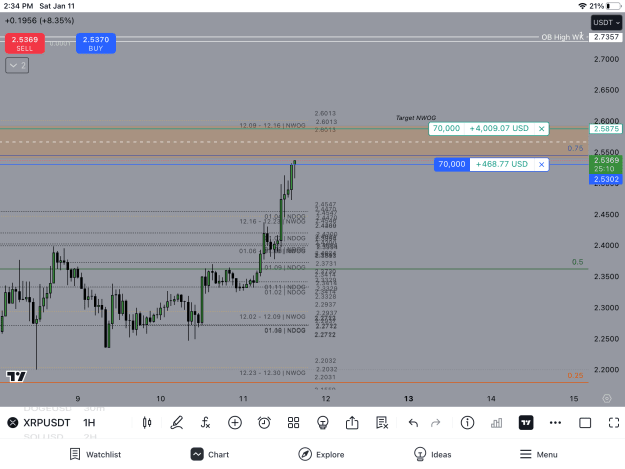Undo the last chart action
The image size is (625, 469).
pos(413,423)
